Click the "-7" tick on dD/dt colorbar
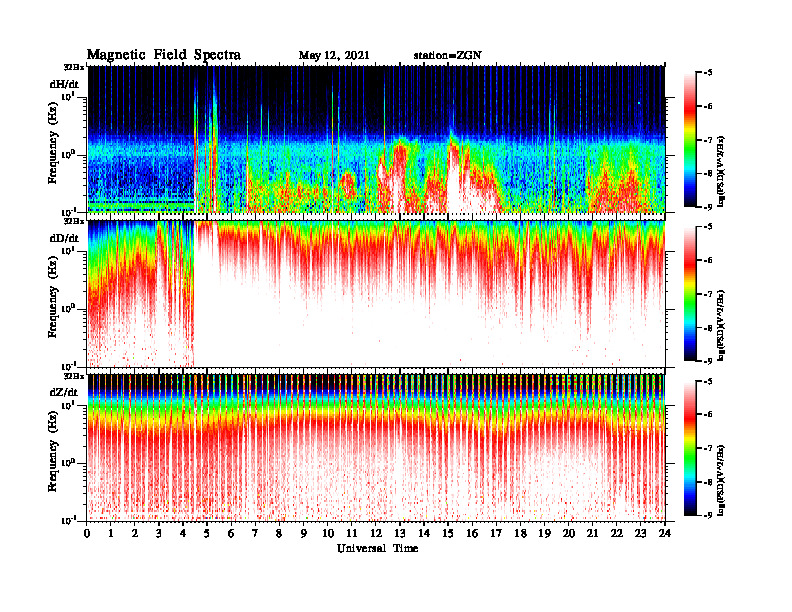 [x=708, y=294]
